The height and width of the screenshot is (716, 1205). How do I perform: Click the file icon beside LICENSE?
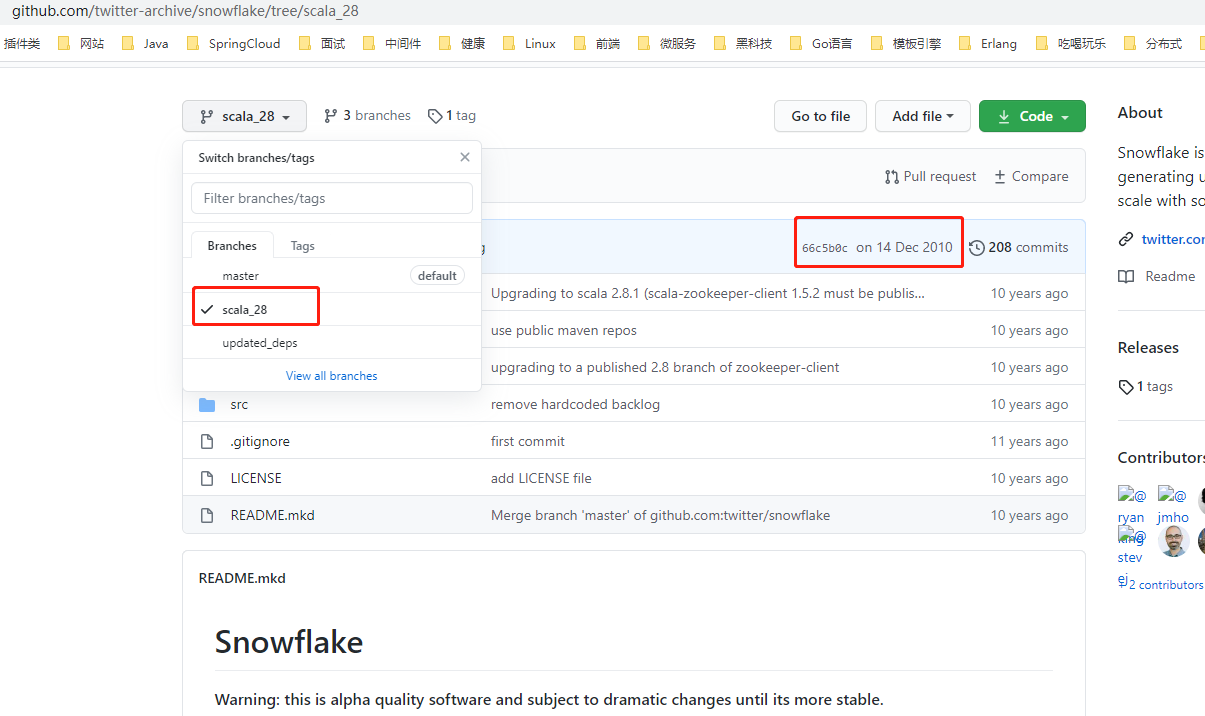pos(207,478)
